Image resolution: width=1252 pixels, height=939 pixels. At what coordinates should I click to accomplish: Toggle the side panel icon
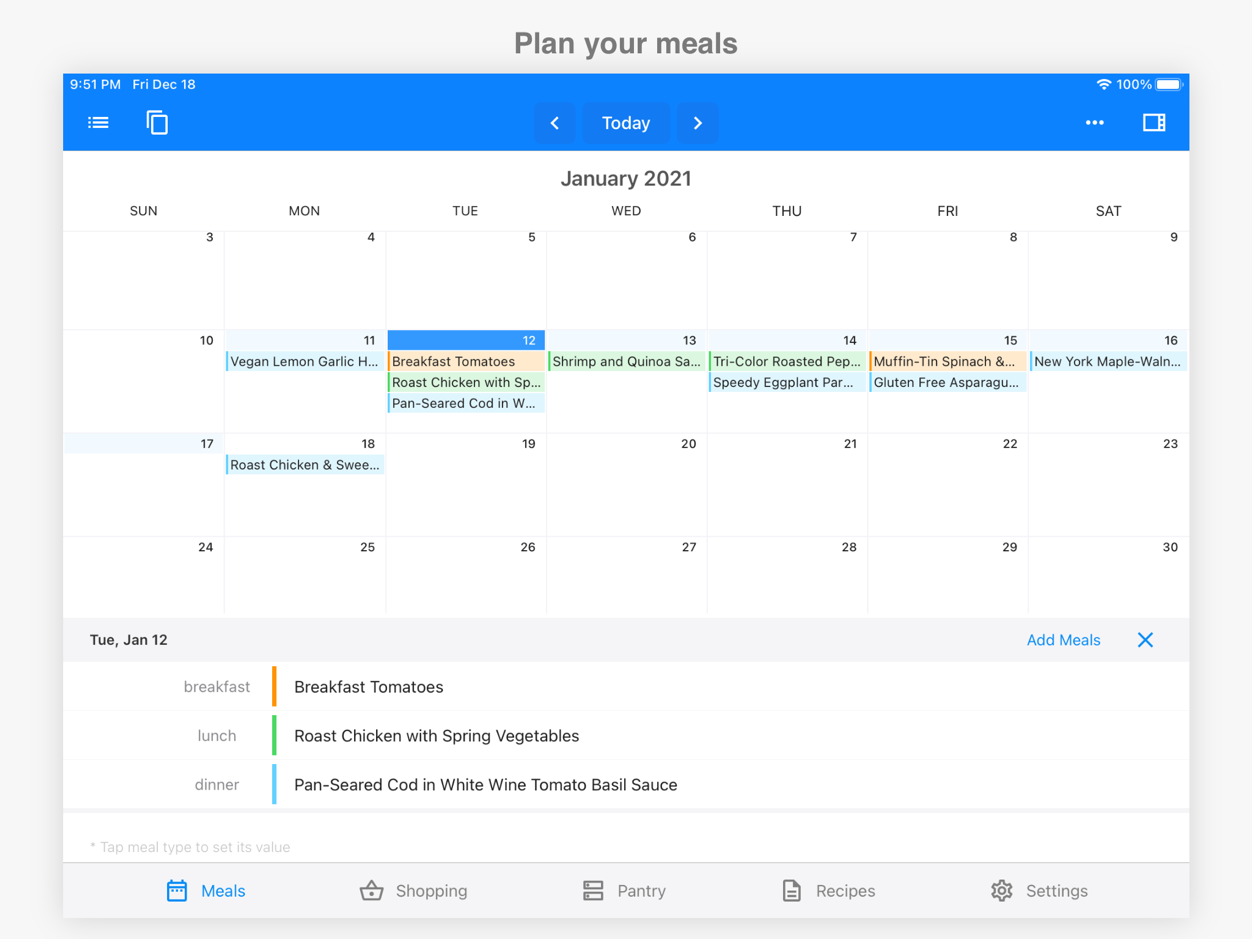[x=1154, y=123]
